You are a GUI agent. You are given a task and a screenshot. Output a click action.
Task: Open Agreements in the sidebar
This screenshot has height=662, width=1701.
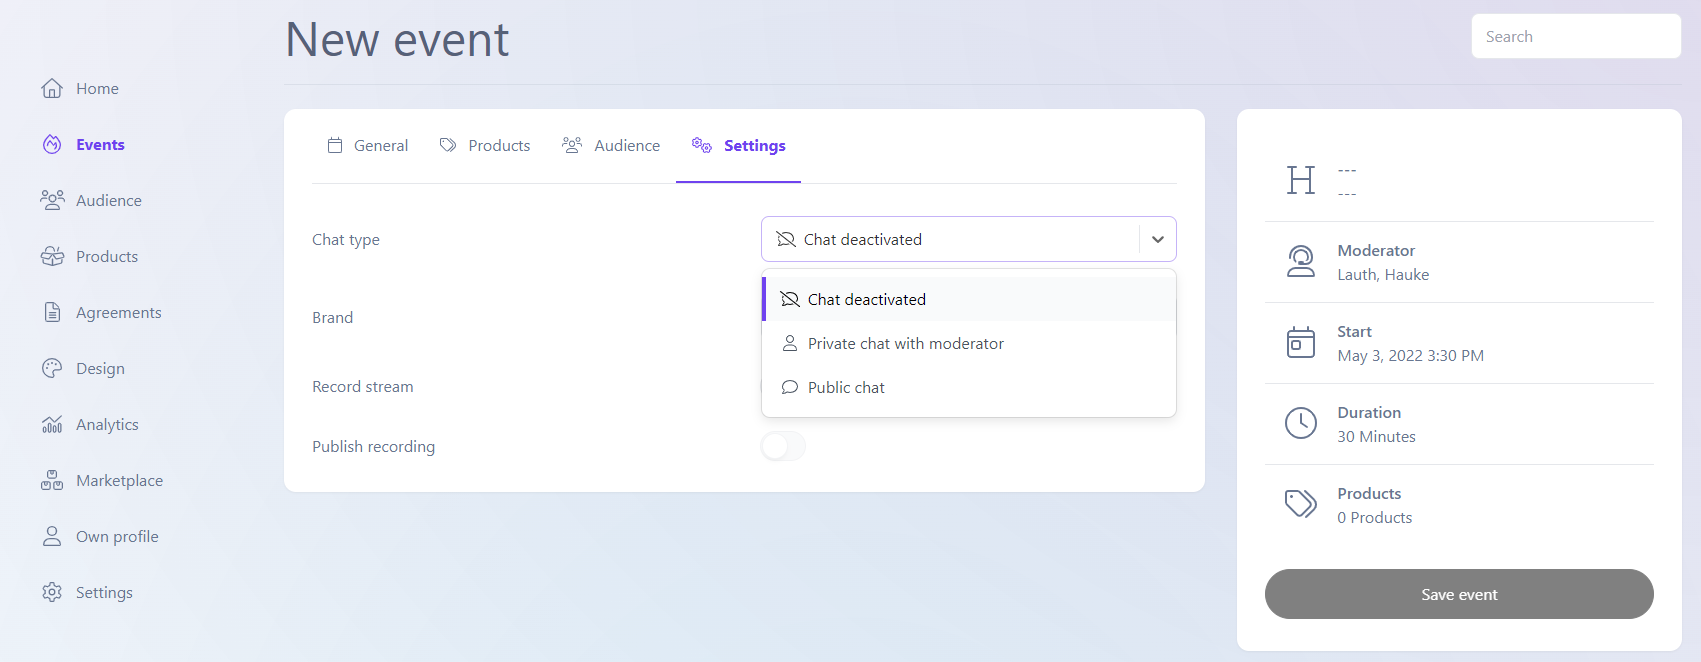click(x=118, y=312)
